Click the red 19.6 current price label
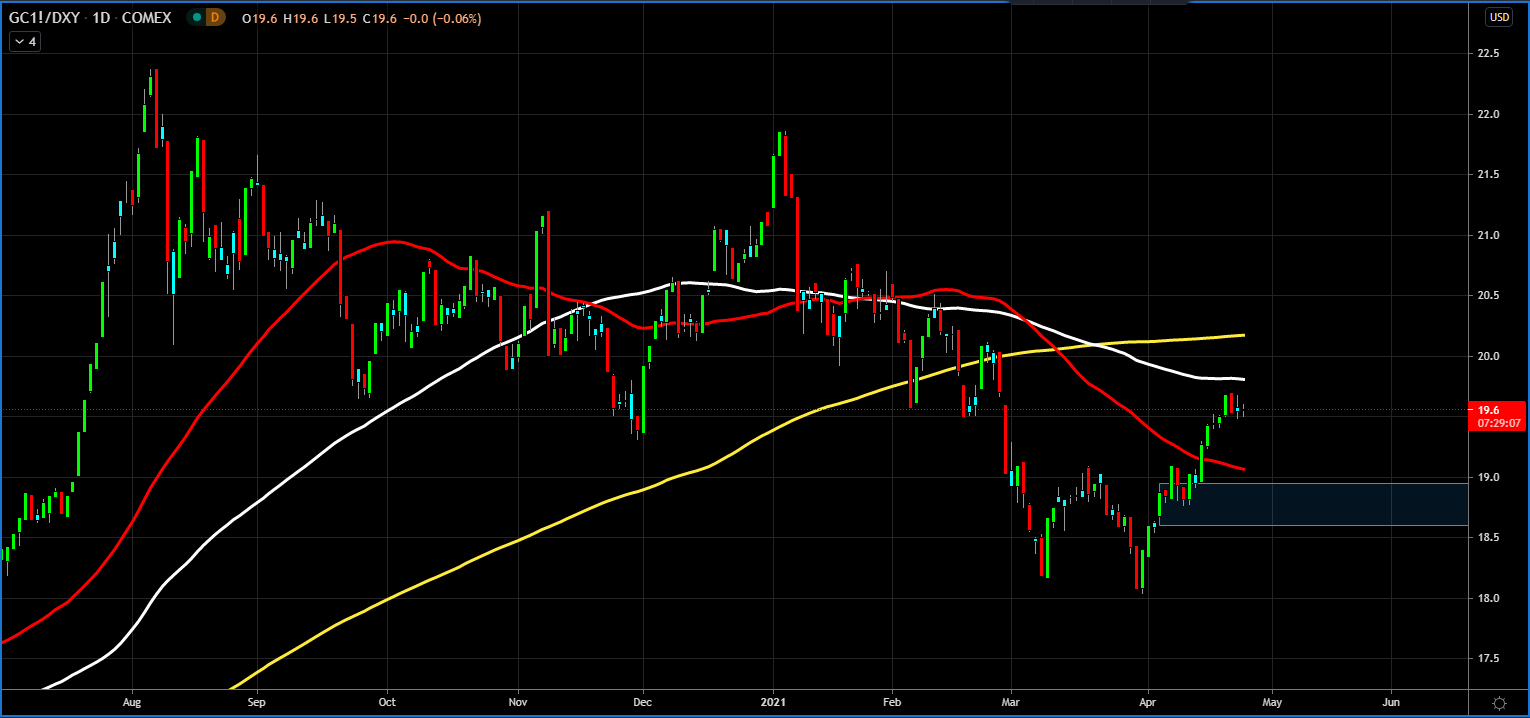1530x718 pixels. coord(1497,415)
